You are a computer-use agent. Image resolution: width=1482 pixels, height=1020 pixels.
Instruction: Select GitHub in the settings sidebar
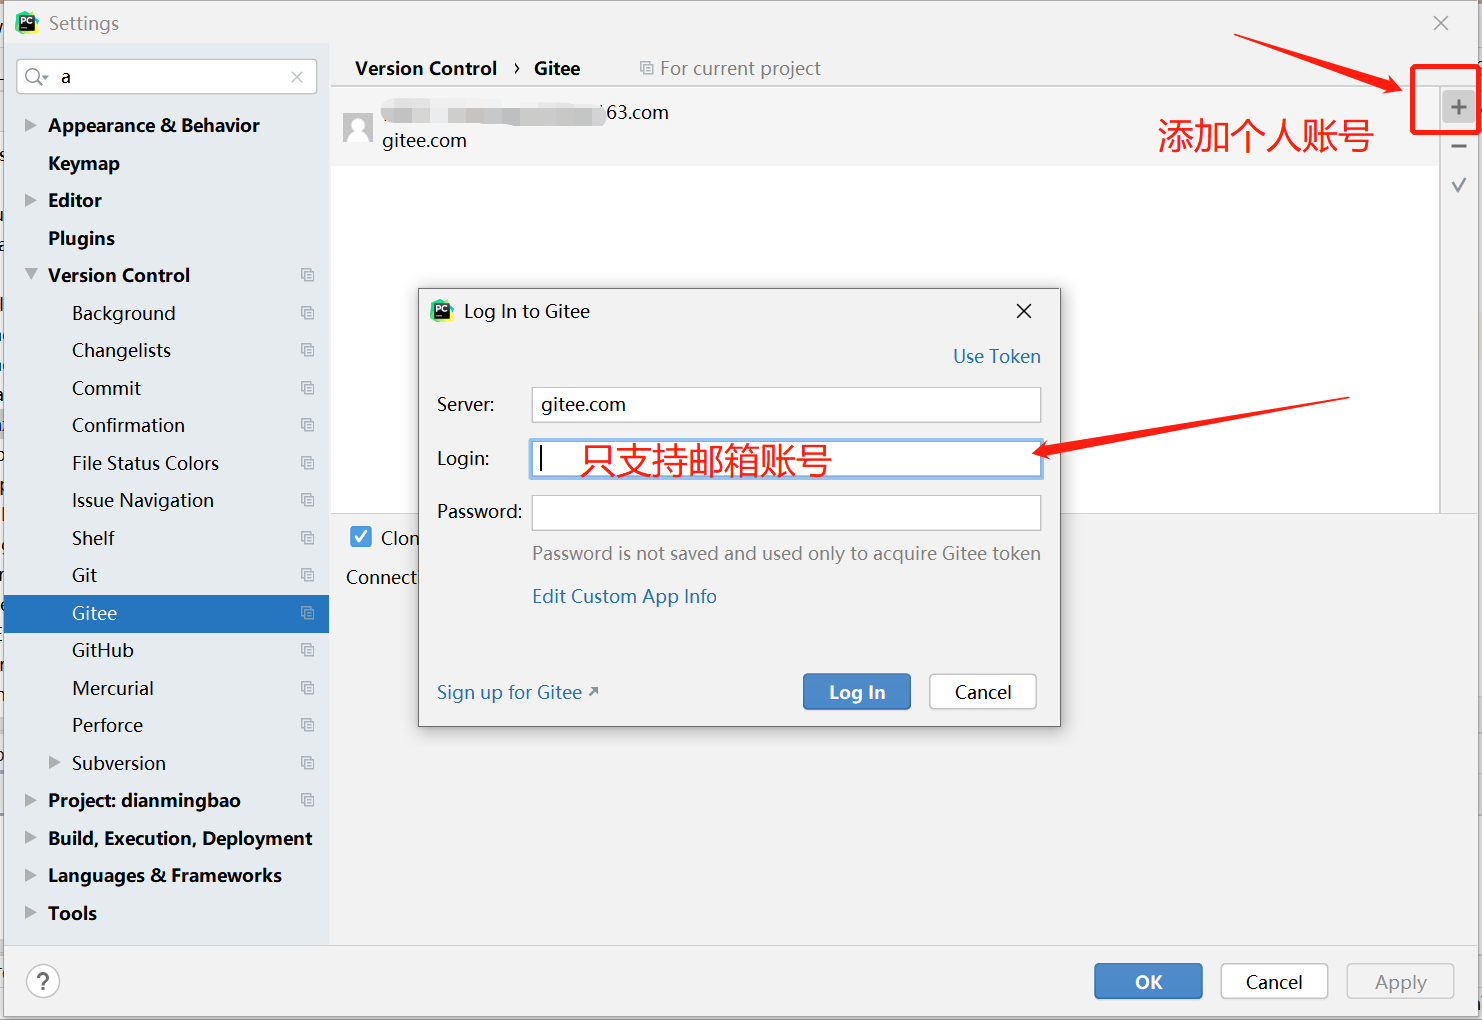point(102,650)
